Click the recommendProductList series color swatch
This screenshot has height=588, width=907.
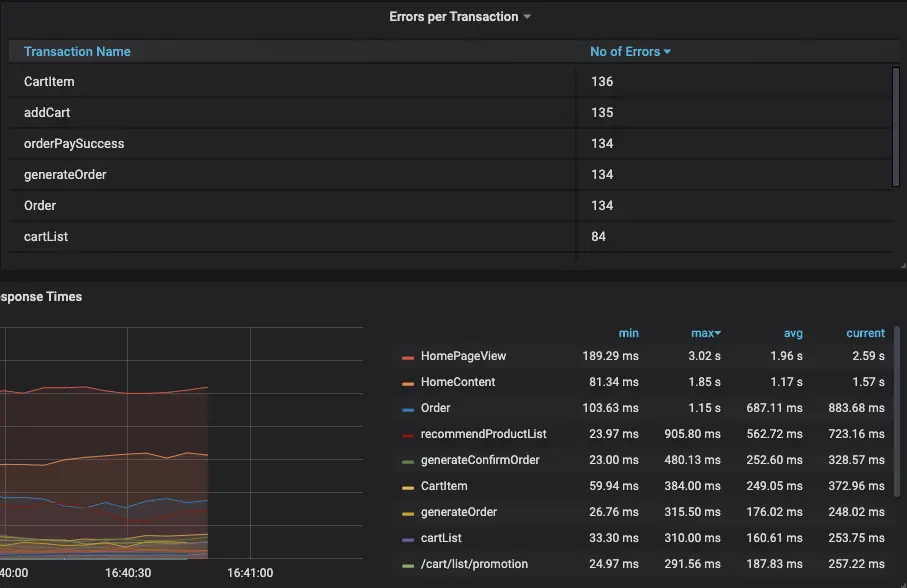click(x=408, y=436)
